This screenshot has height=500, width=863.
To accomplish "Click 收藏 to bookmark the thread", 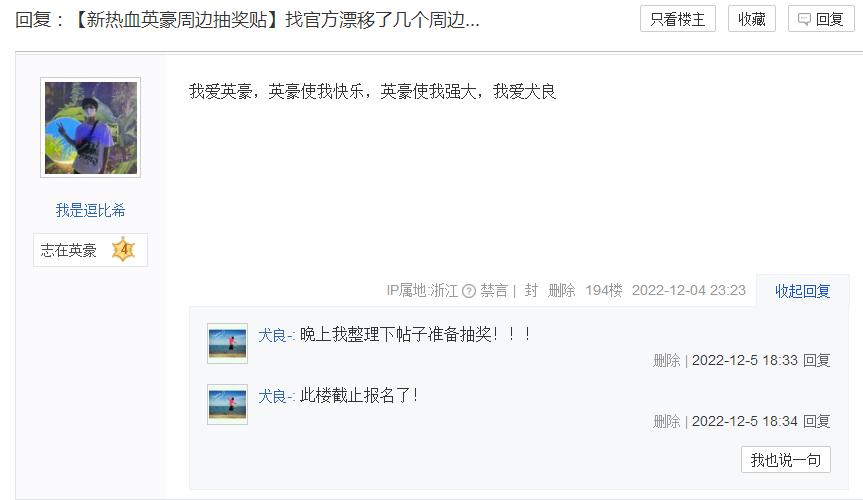I will tap(752, 19).
